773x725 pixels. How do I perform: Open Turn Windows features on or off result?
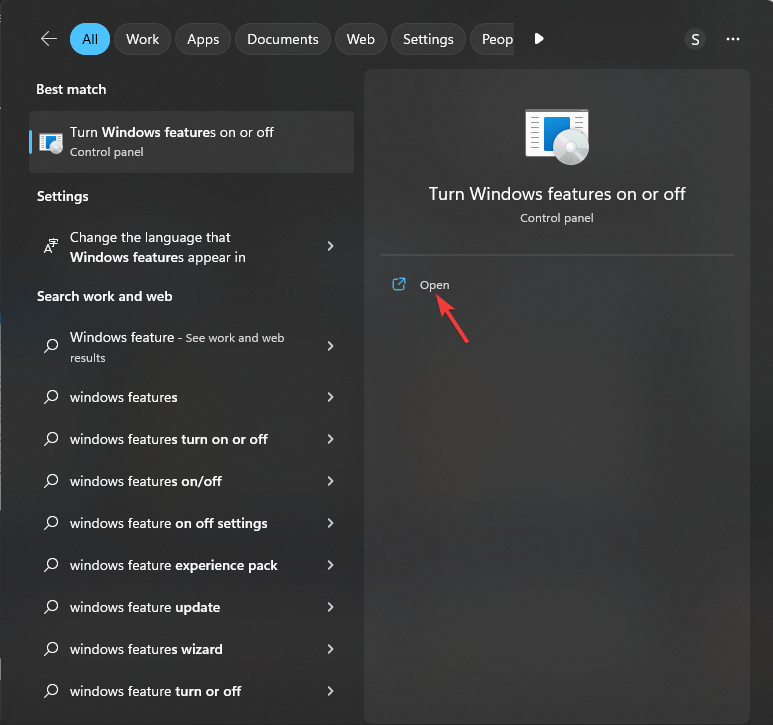point(191,142)
